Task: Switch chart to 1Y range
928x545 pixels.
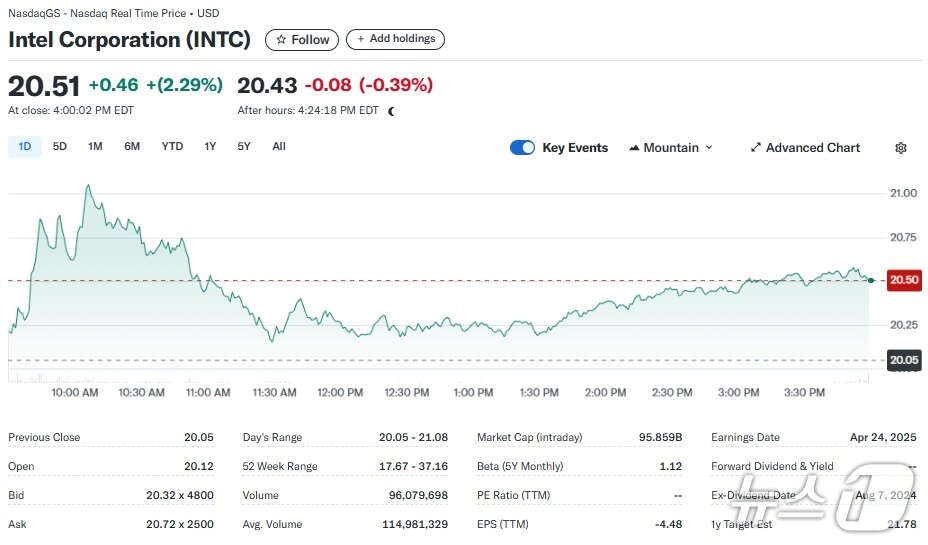Action: pos(210,147)
